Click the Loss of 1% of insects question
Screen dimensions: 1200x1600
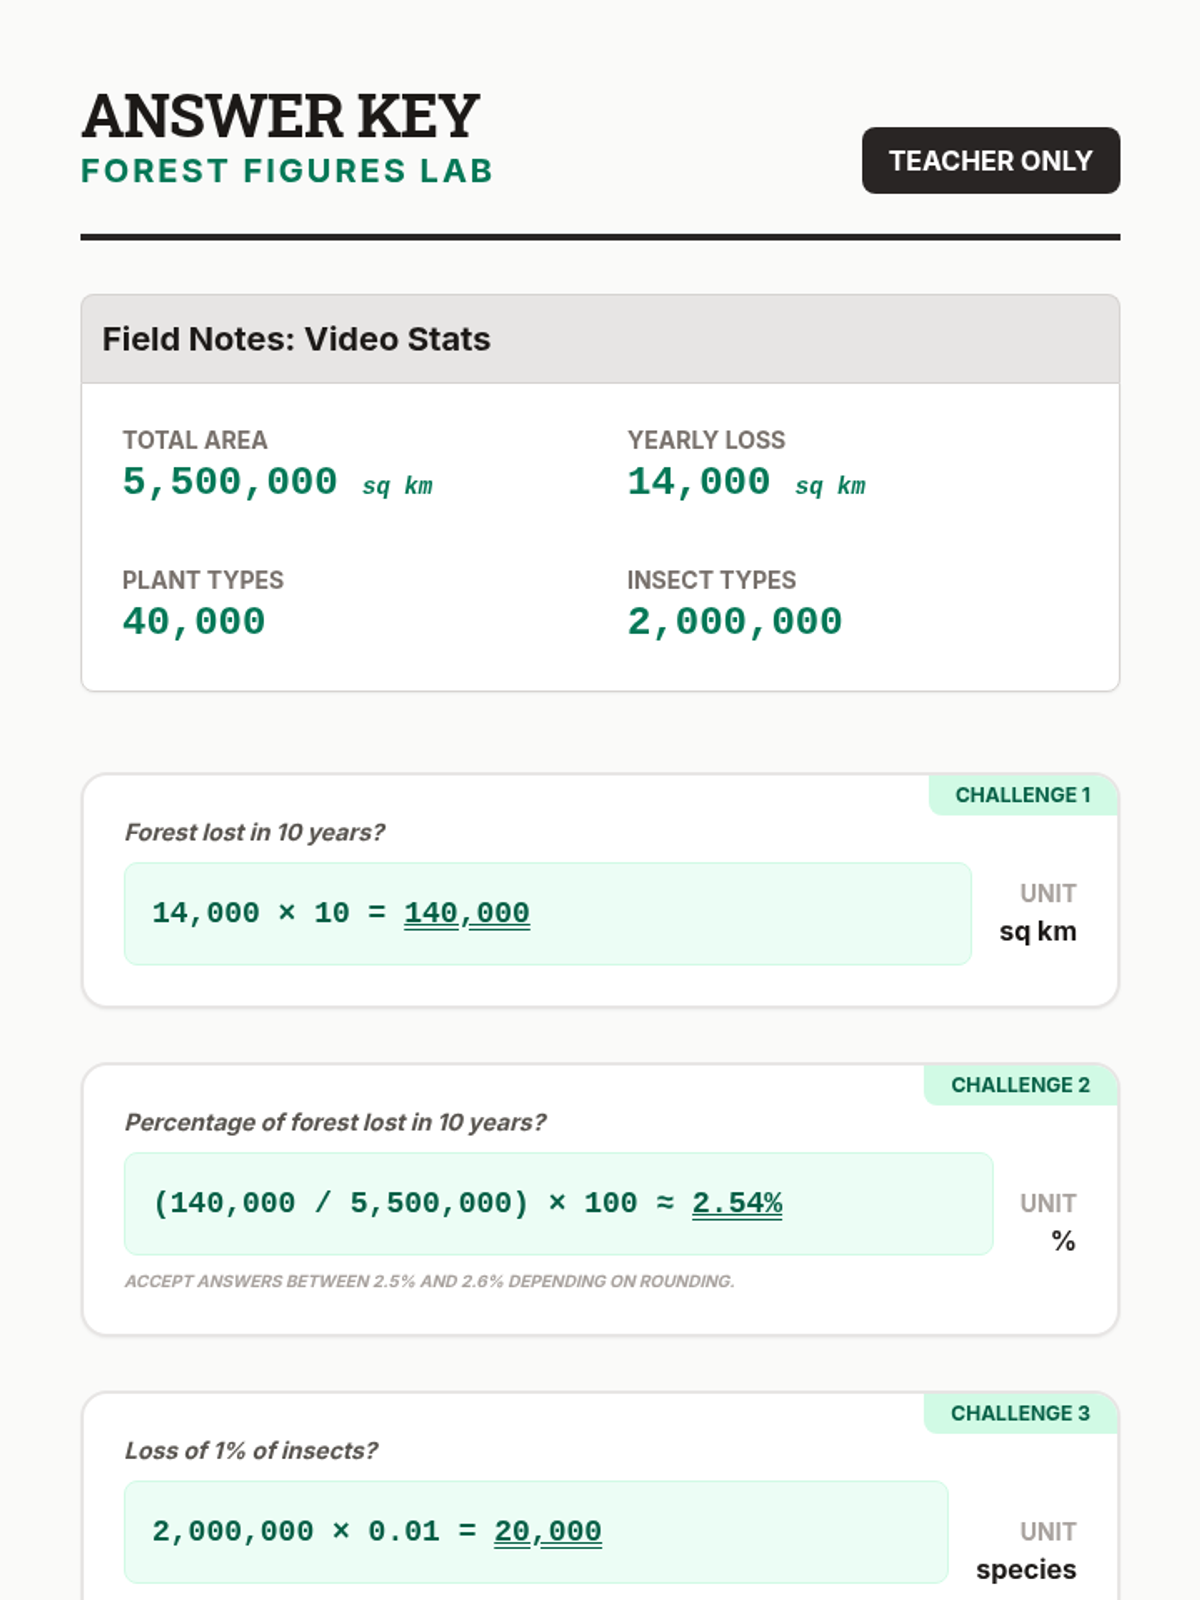tap(251, 1450)
